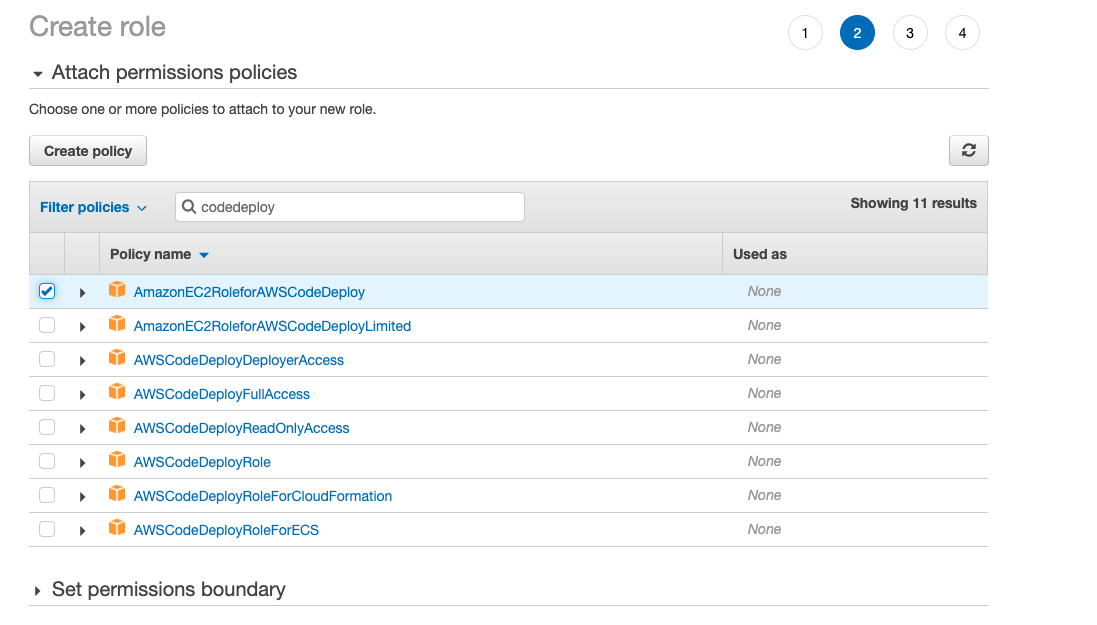Check the AWSCodeDeployFullAccess policy checkbox
Screen dimensions: 1097x625
click(47, 393)
